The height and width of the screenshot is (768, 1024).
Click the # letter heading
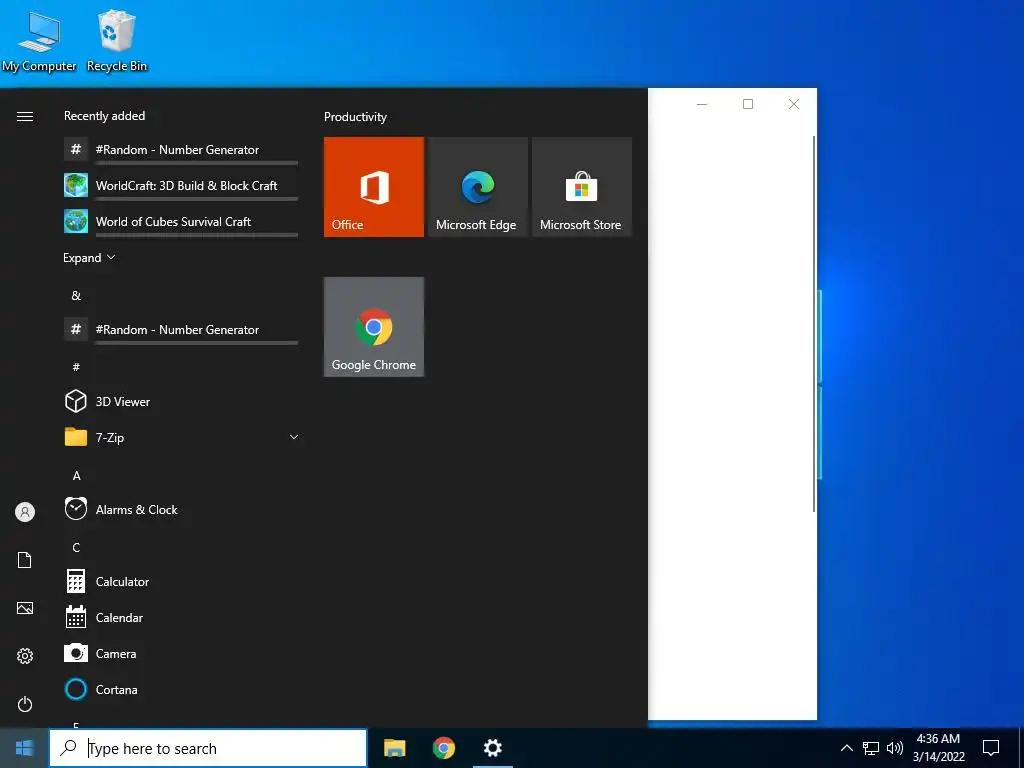(x=76, y=367)
